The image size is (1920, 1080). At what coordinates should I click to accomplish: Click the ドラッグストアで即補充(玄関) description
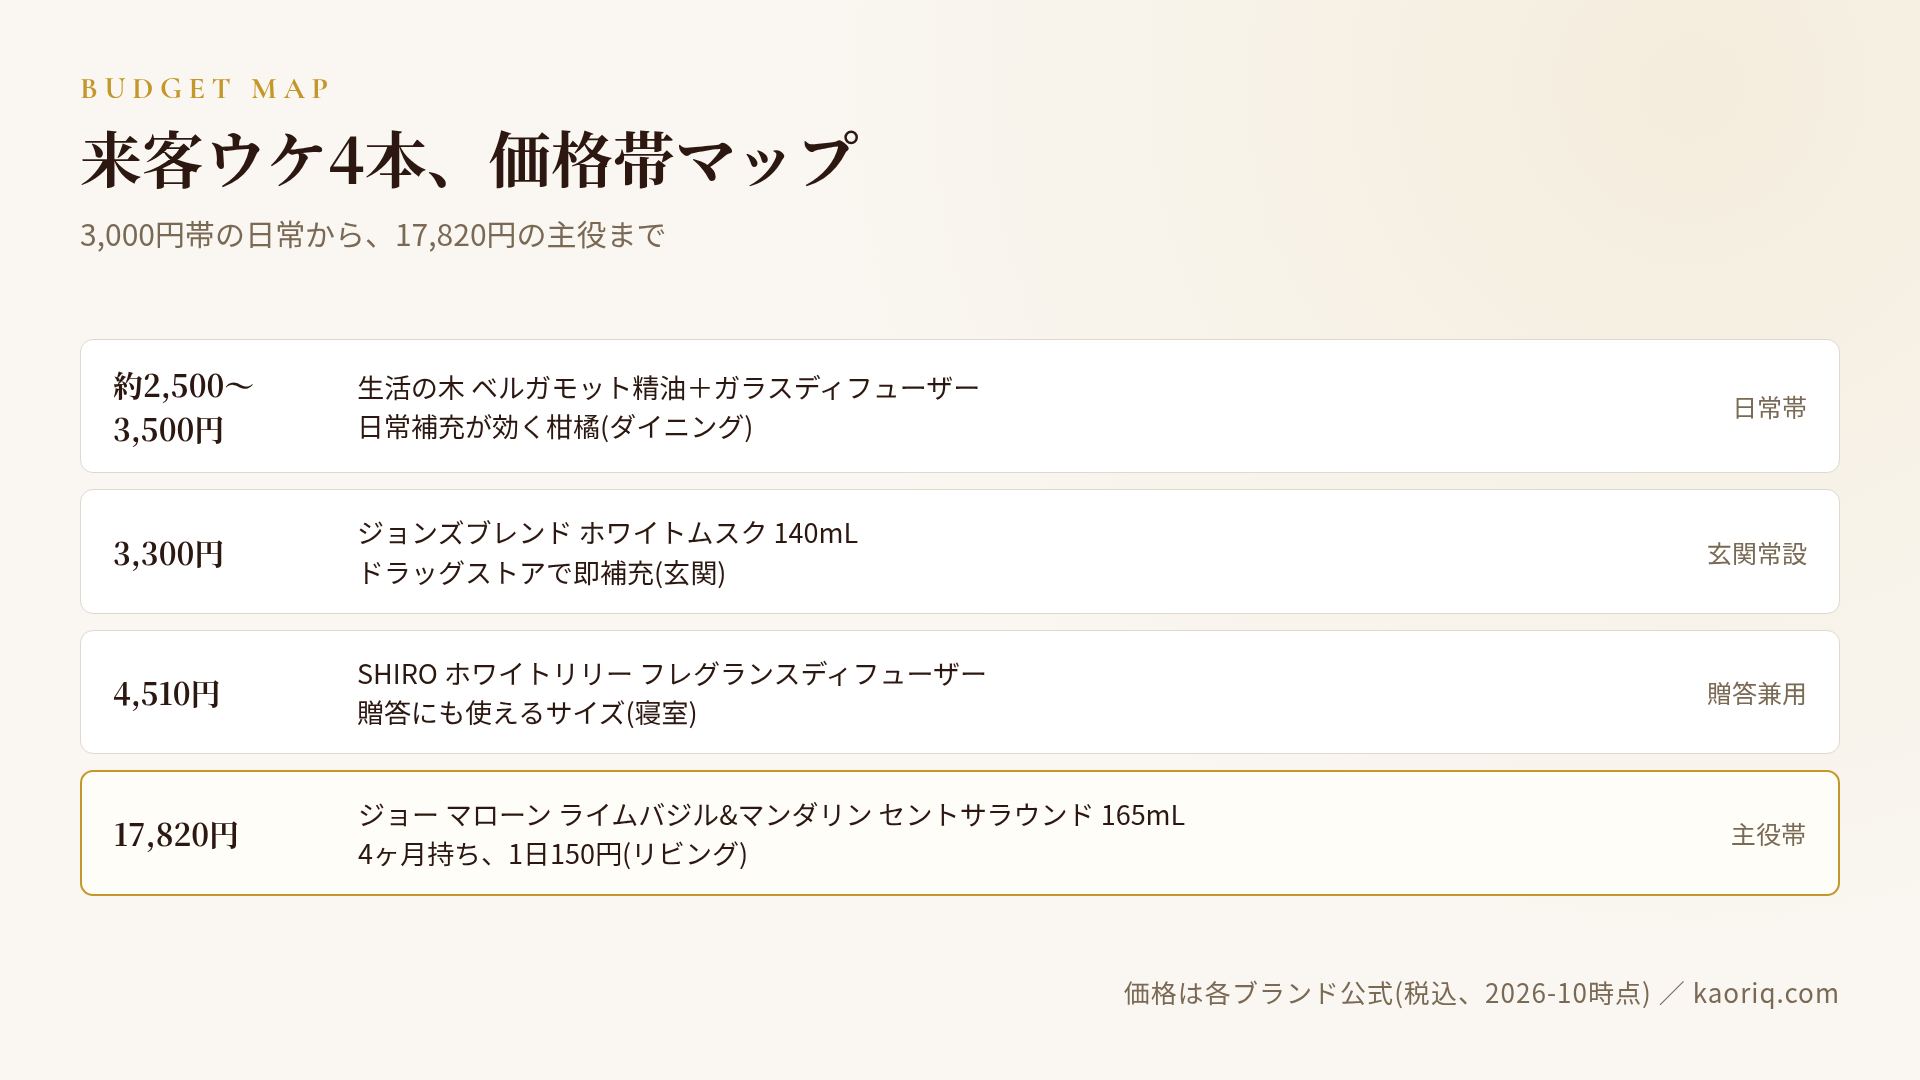pyautogui.click(x=541, y=573)
